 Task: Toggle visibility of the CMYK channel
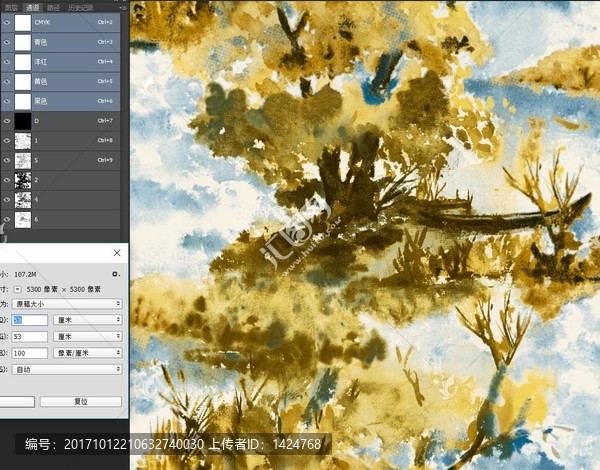7,23
